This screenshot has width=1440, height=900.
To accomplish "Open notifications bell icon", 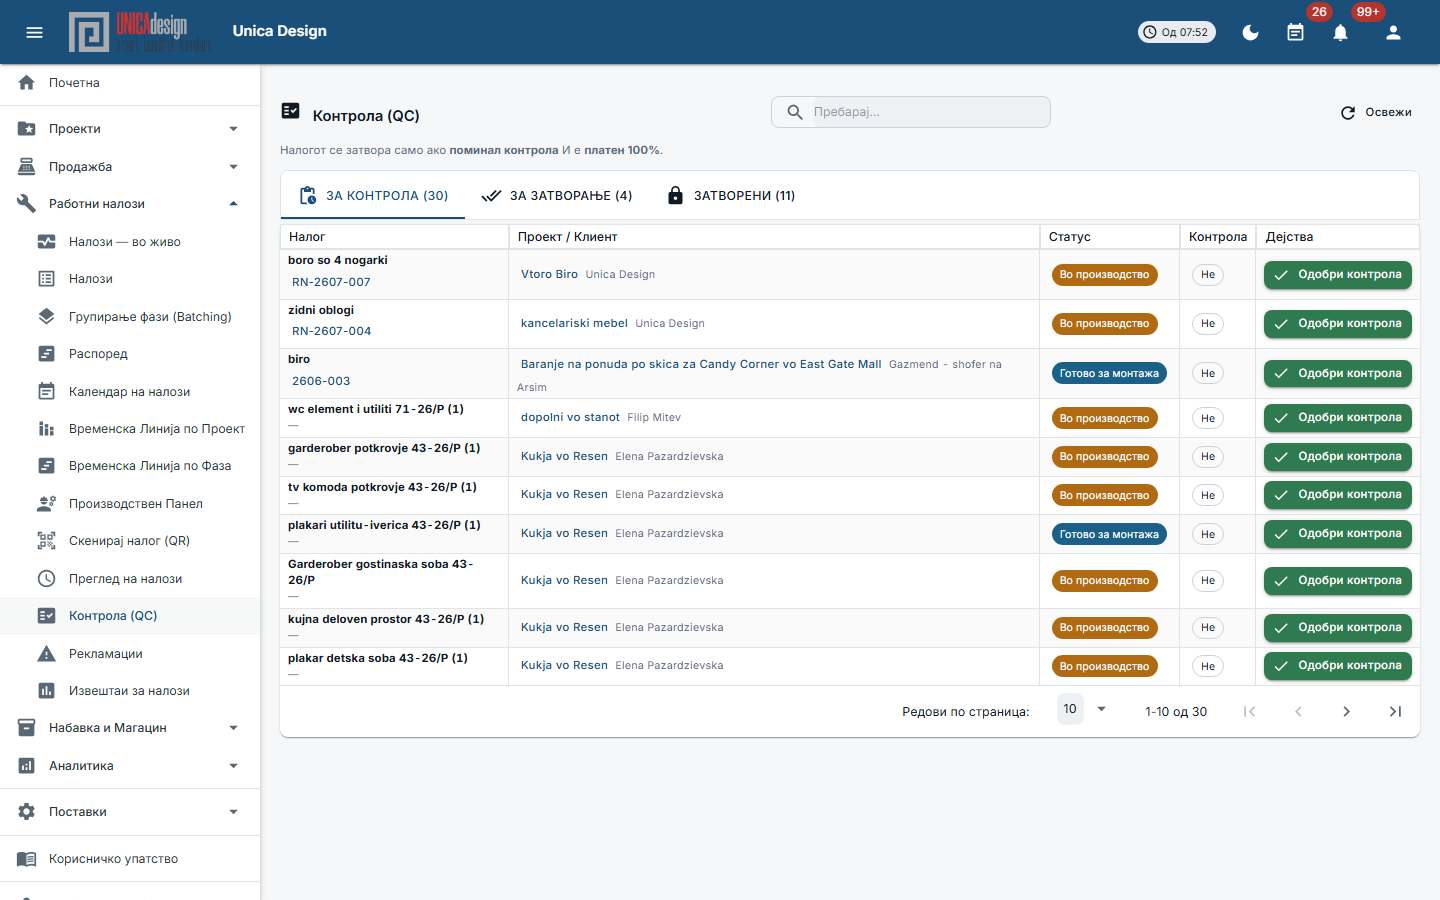I will coord(1340,32).
